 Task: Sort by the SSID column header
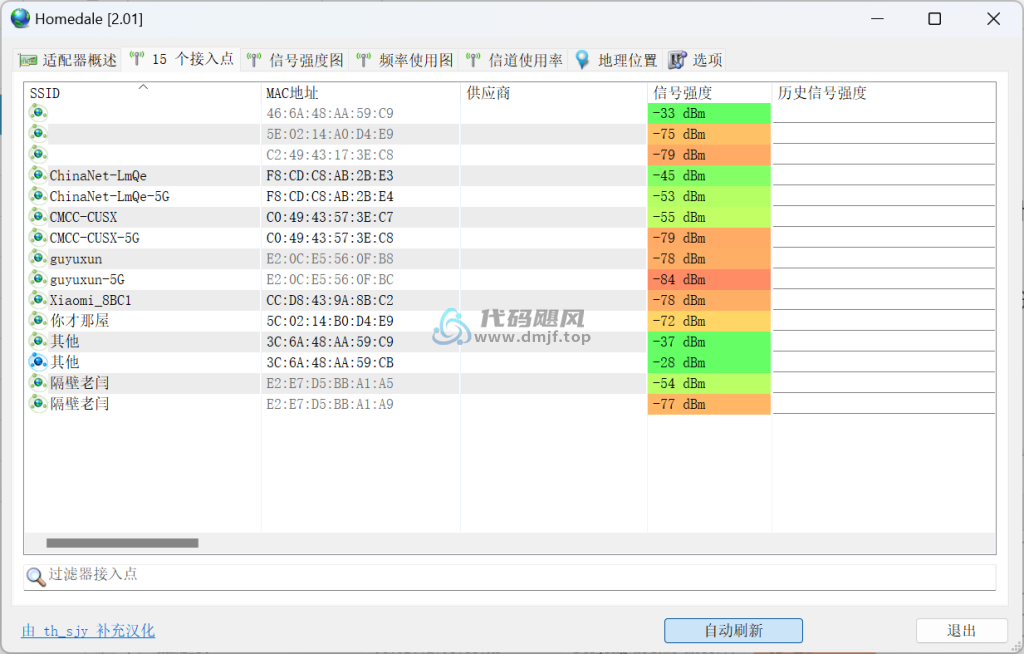142,93
